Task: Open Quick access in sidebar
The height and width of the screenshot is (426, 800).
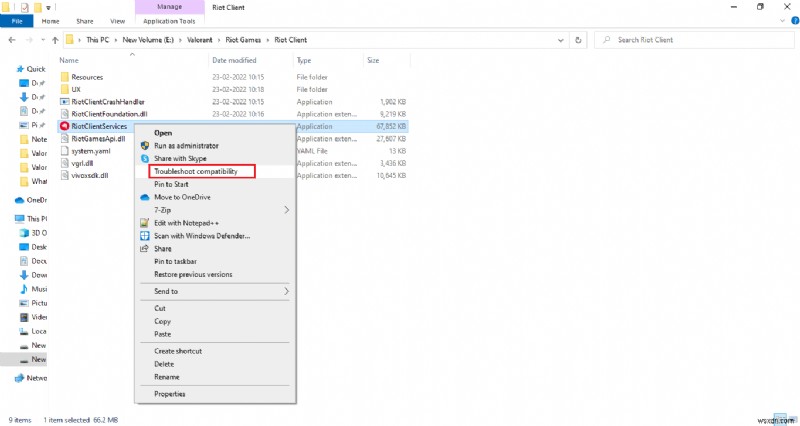Action: point(31,69)
